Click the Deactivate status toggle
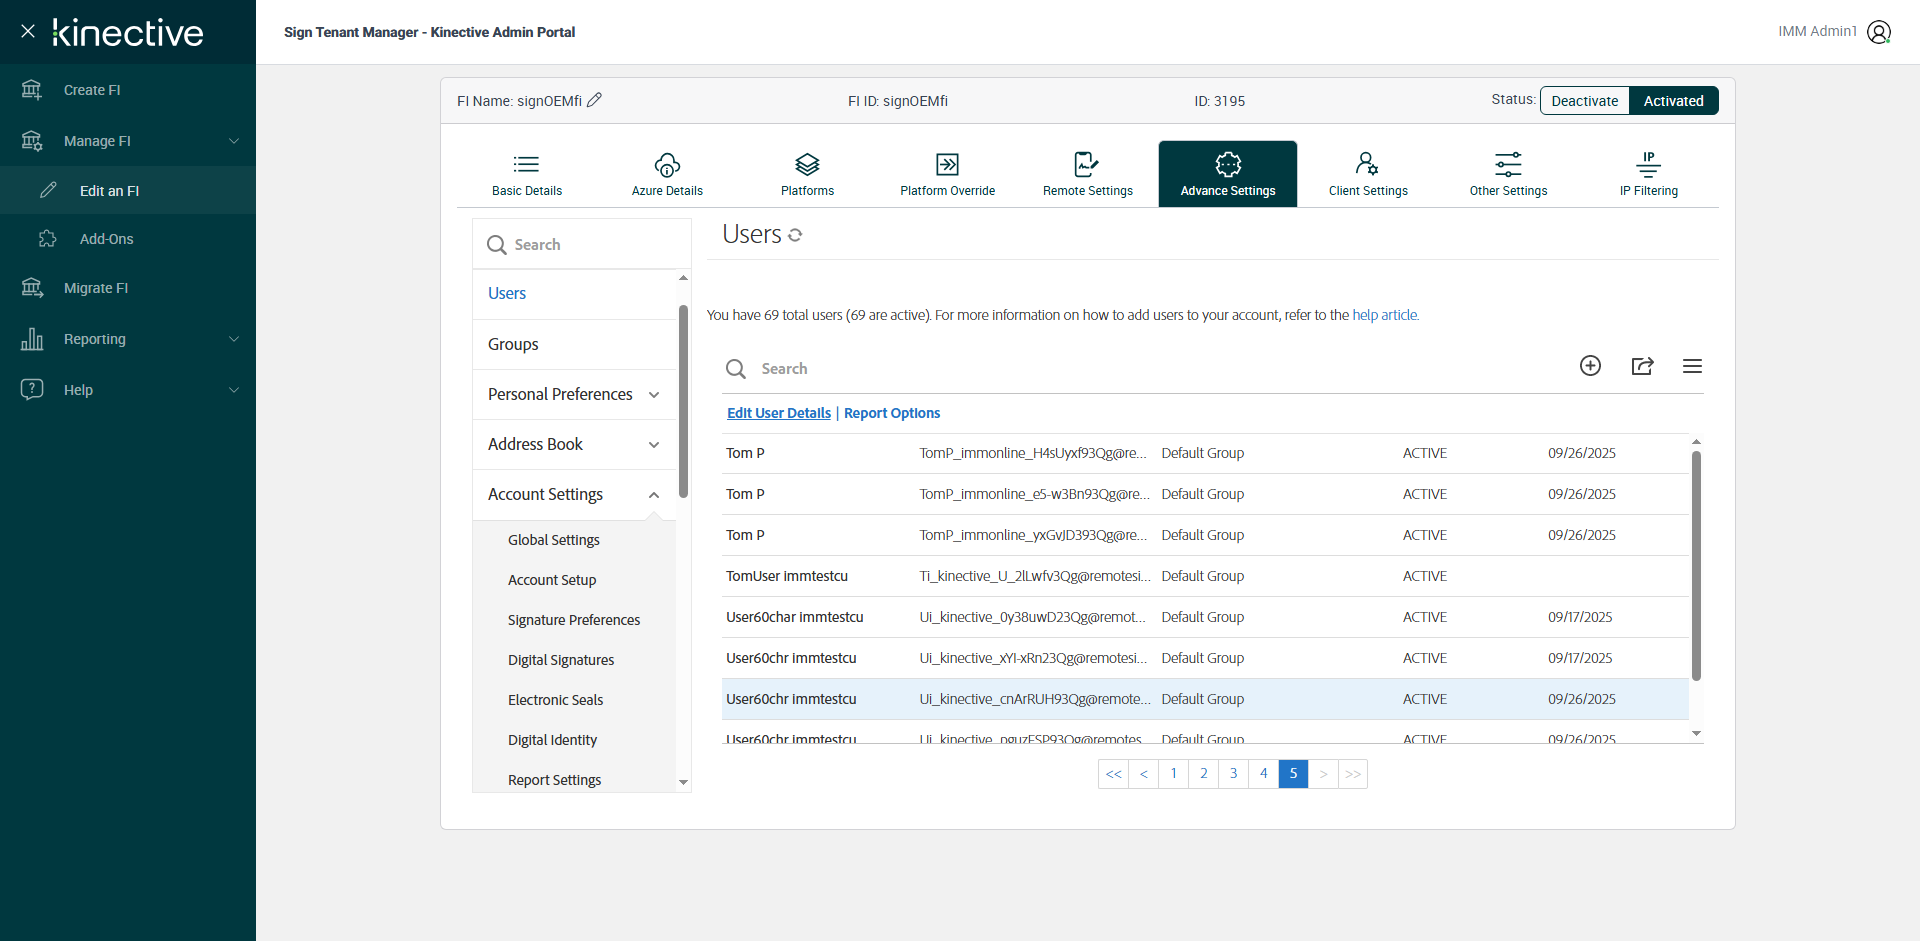This screenshot has height=941, width=1920. click(x=1584, y=101)
